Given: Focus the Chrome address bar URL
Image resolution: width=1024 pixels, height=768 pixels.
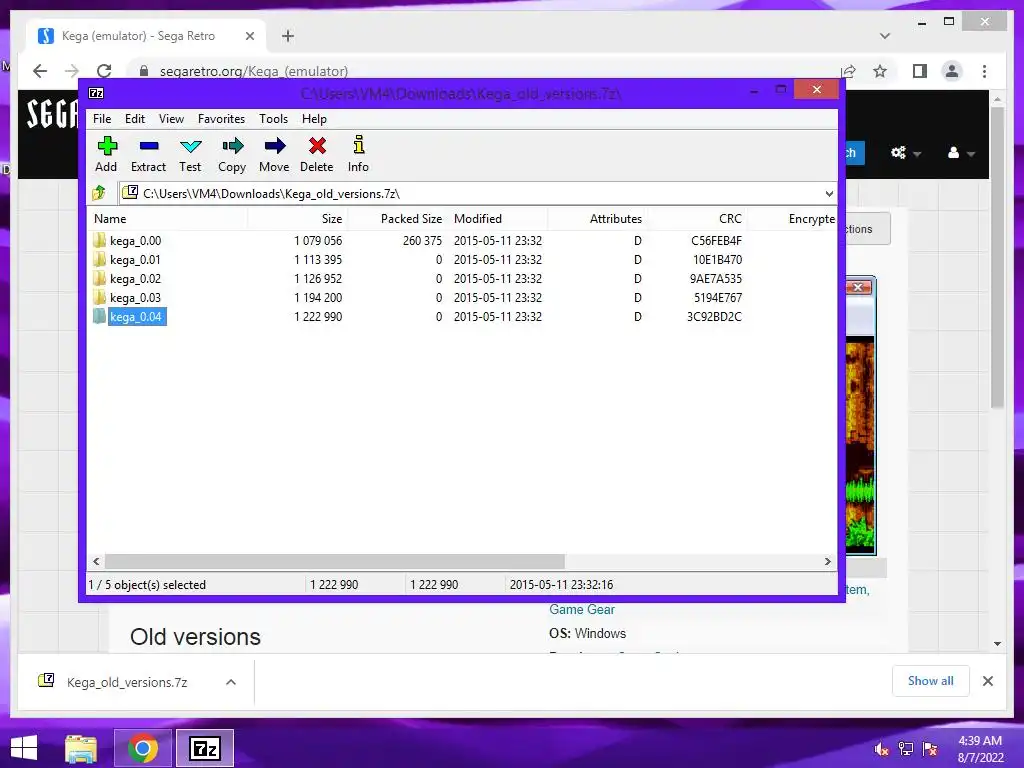Looking at the screenshot, I should pyautogui.click(x=253, y=71).
